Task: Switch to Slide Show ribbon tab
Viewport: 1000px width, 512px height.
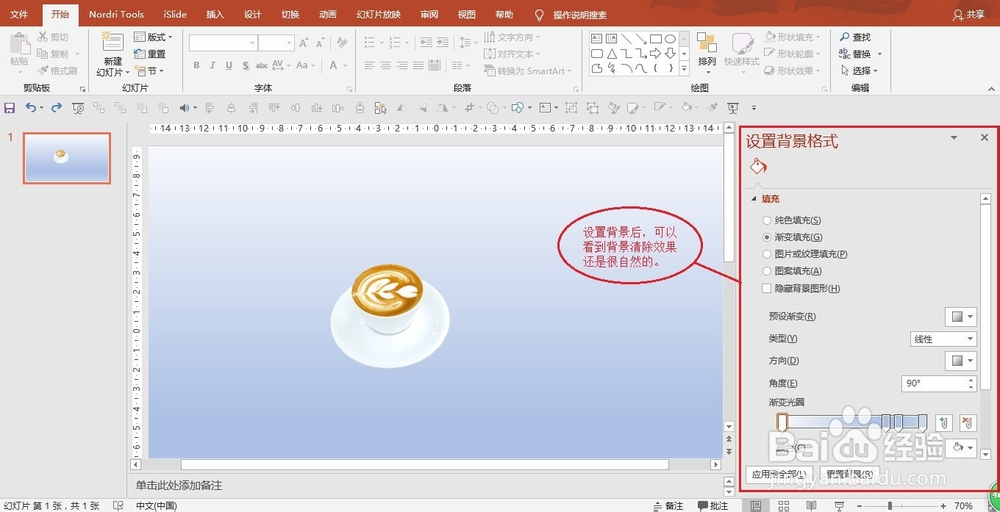Action: [378, 14]
